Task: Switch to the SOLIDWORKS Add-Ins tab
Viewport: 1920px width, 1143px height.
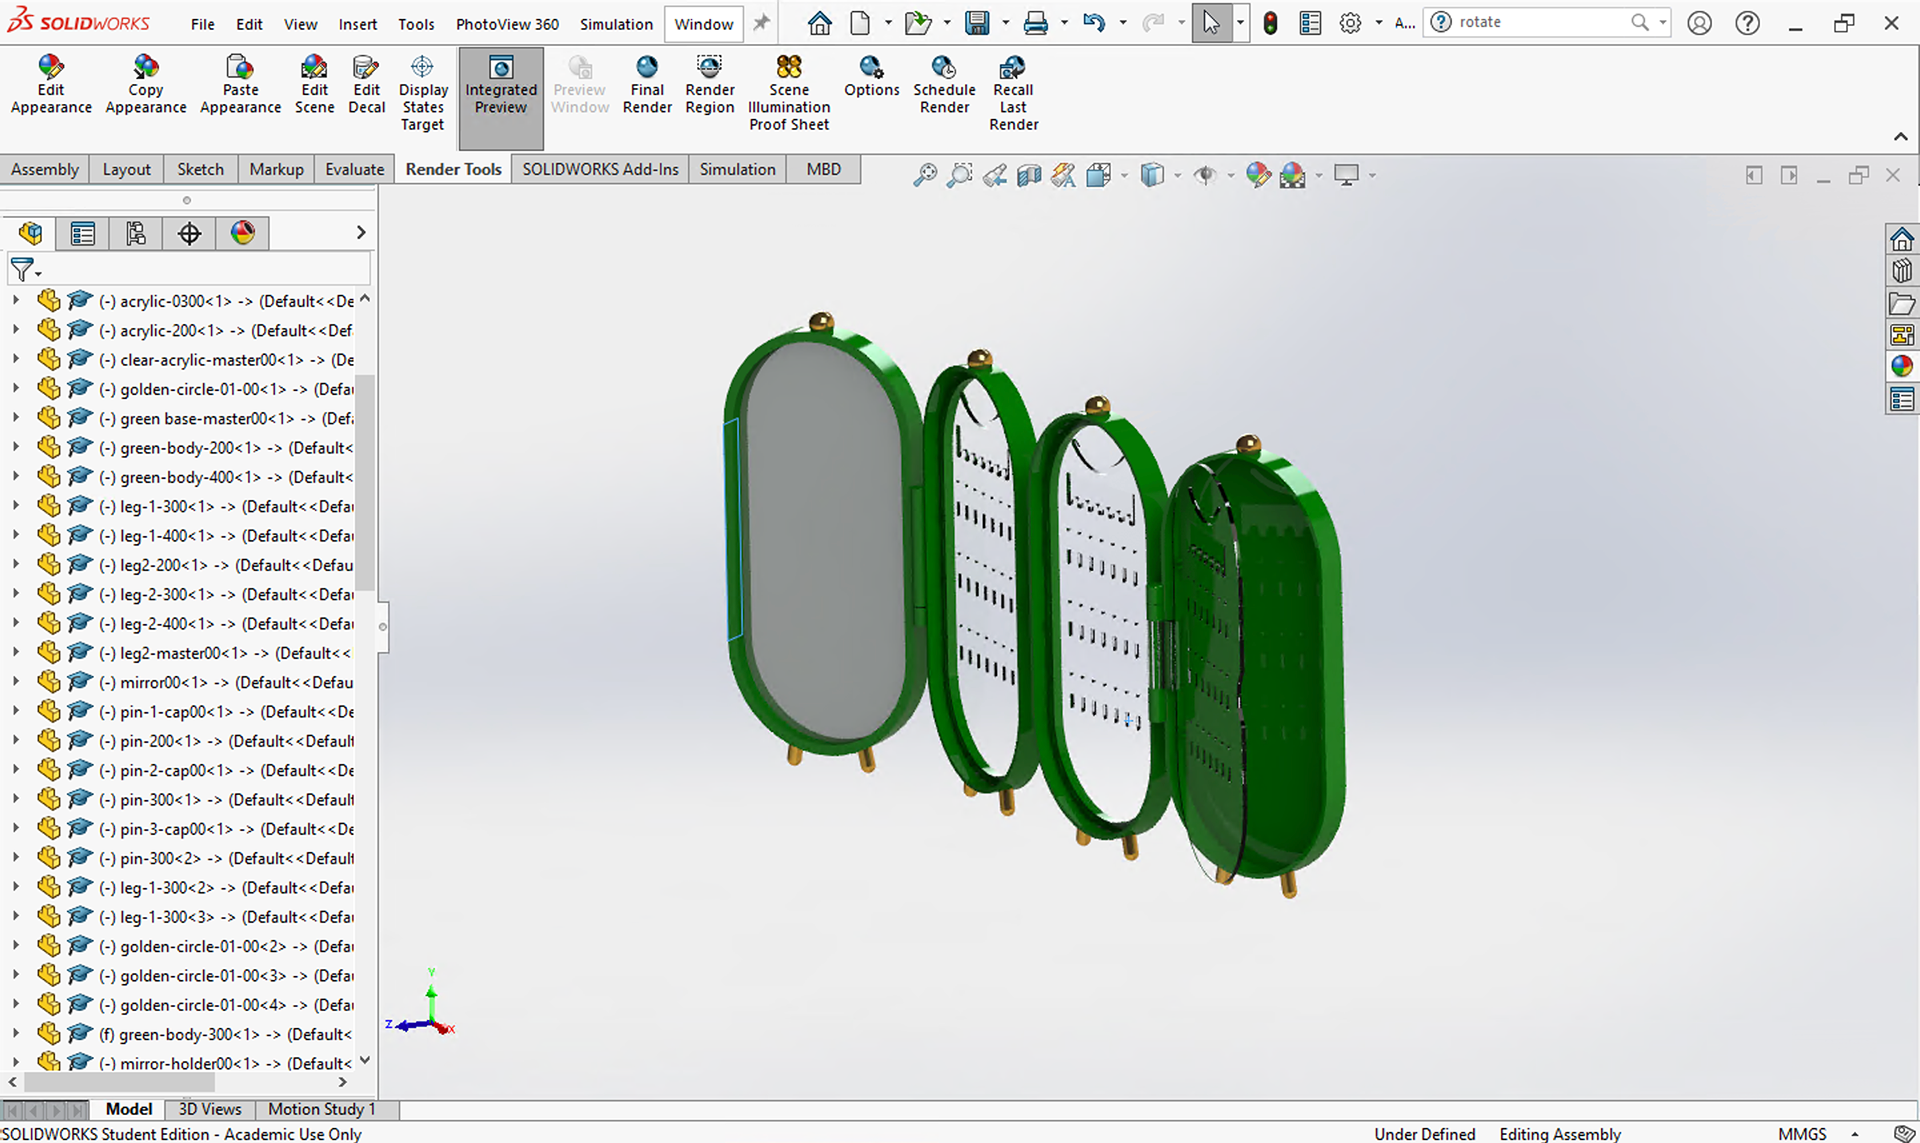Action: point(600,169)
